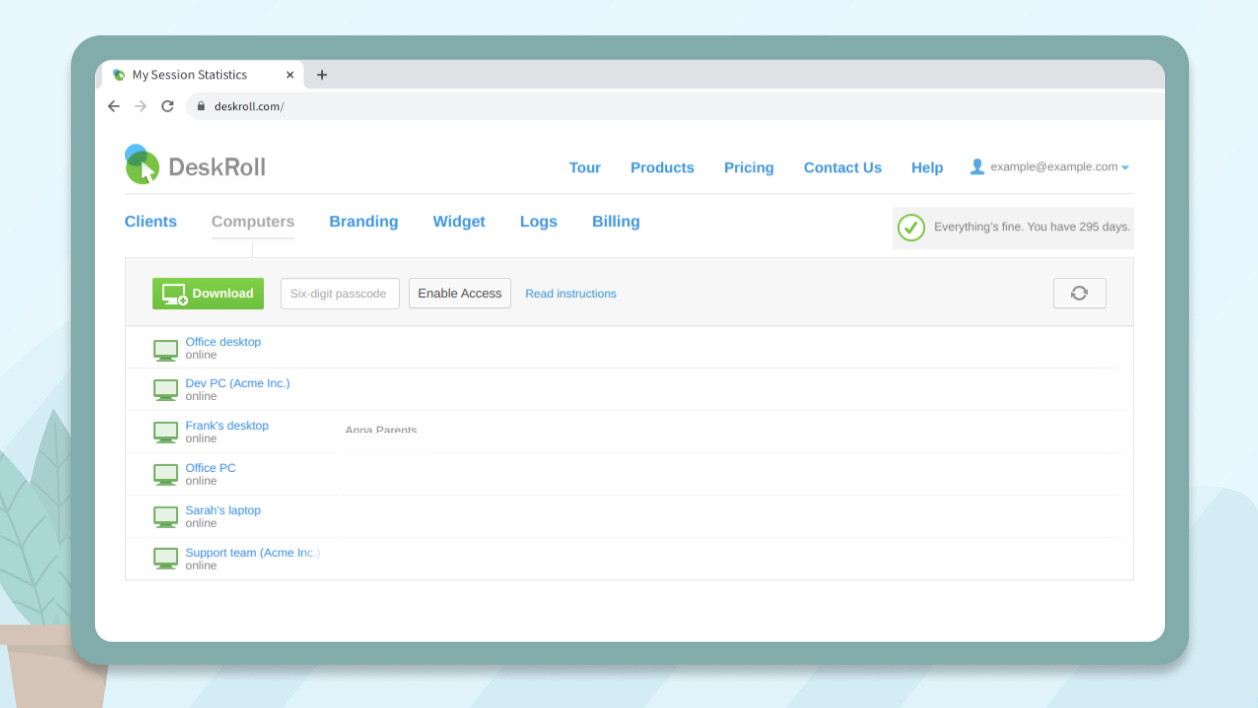Go back using browser back arrow
This screenshot has height=708, width=1258.
pyautogui.click(x=114, y=106)
